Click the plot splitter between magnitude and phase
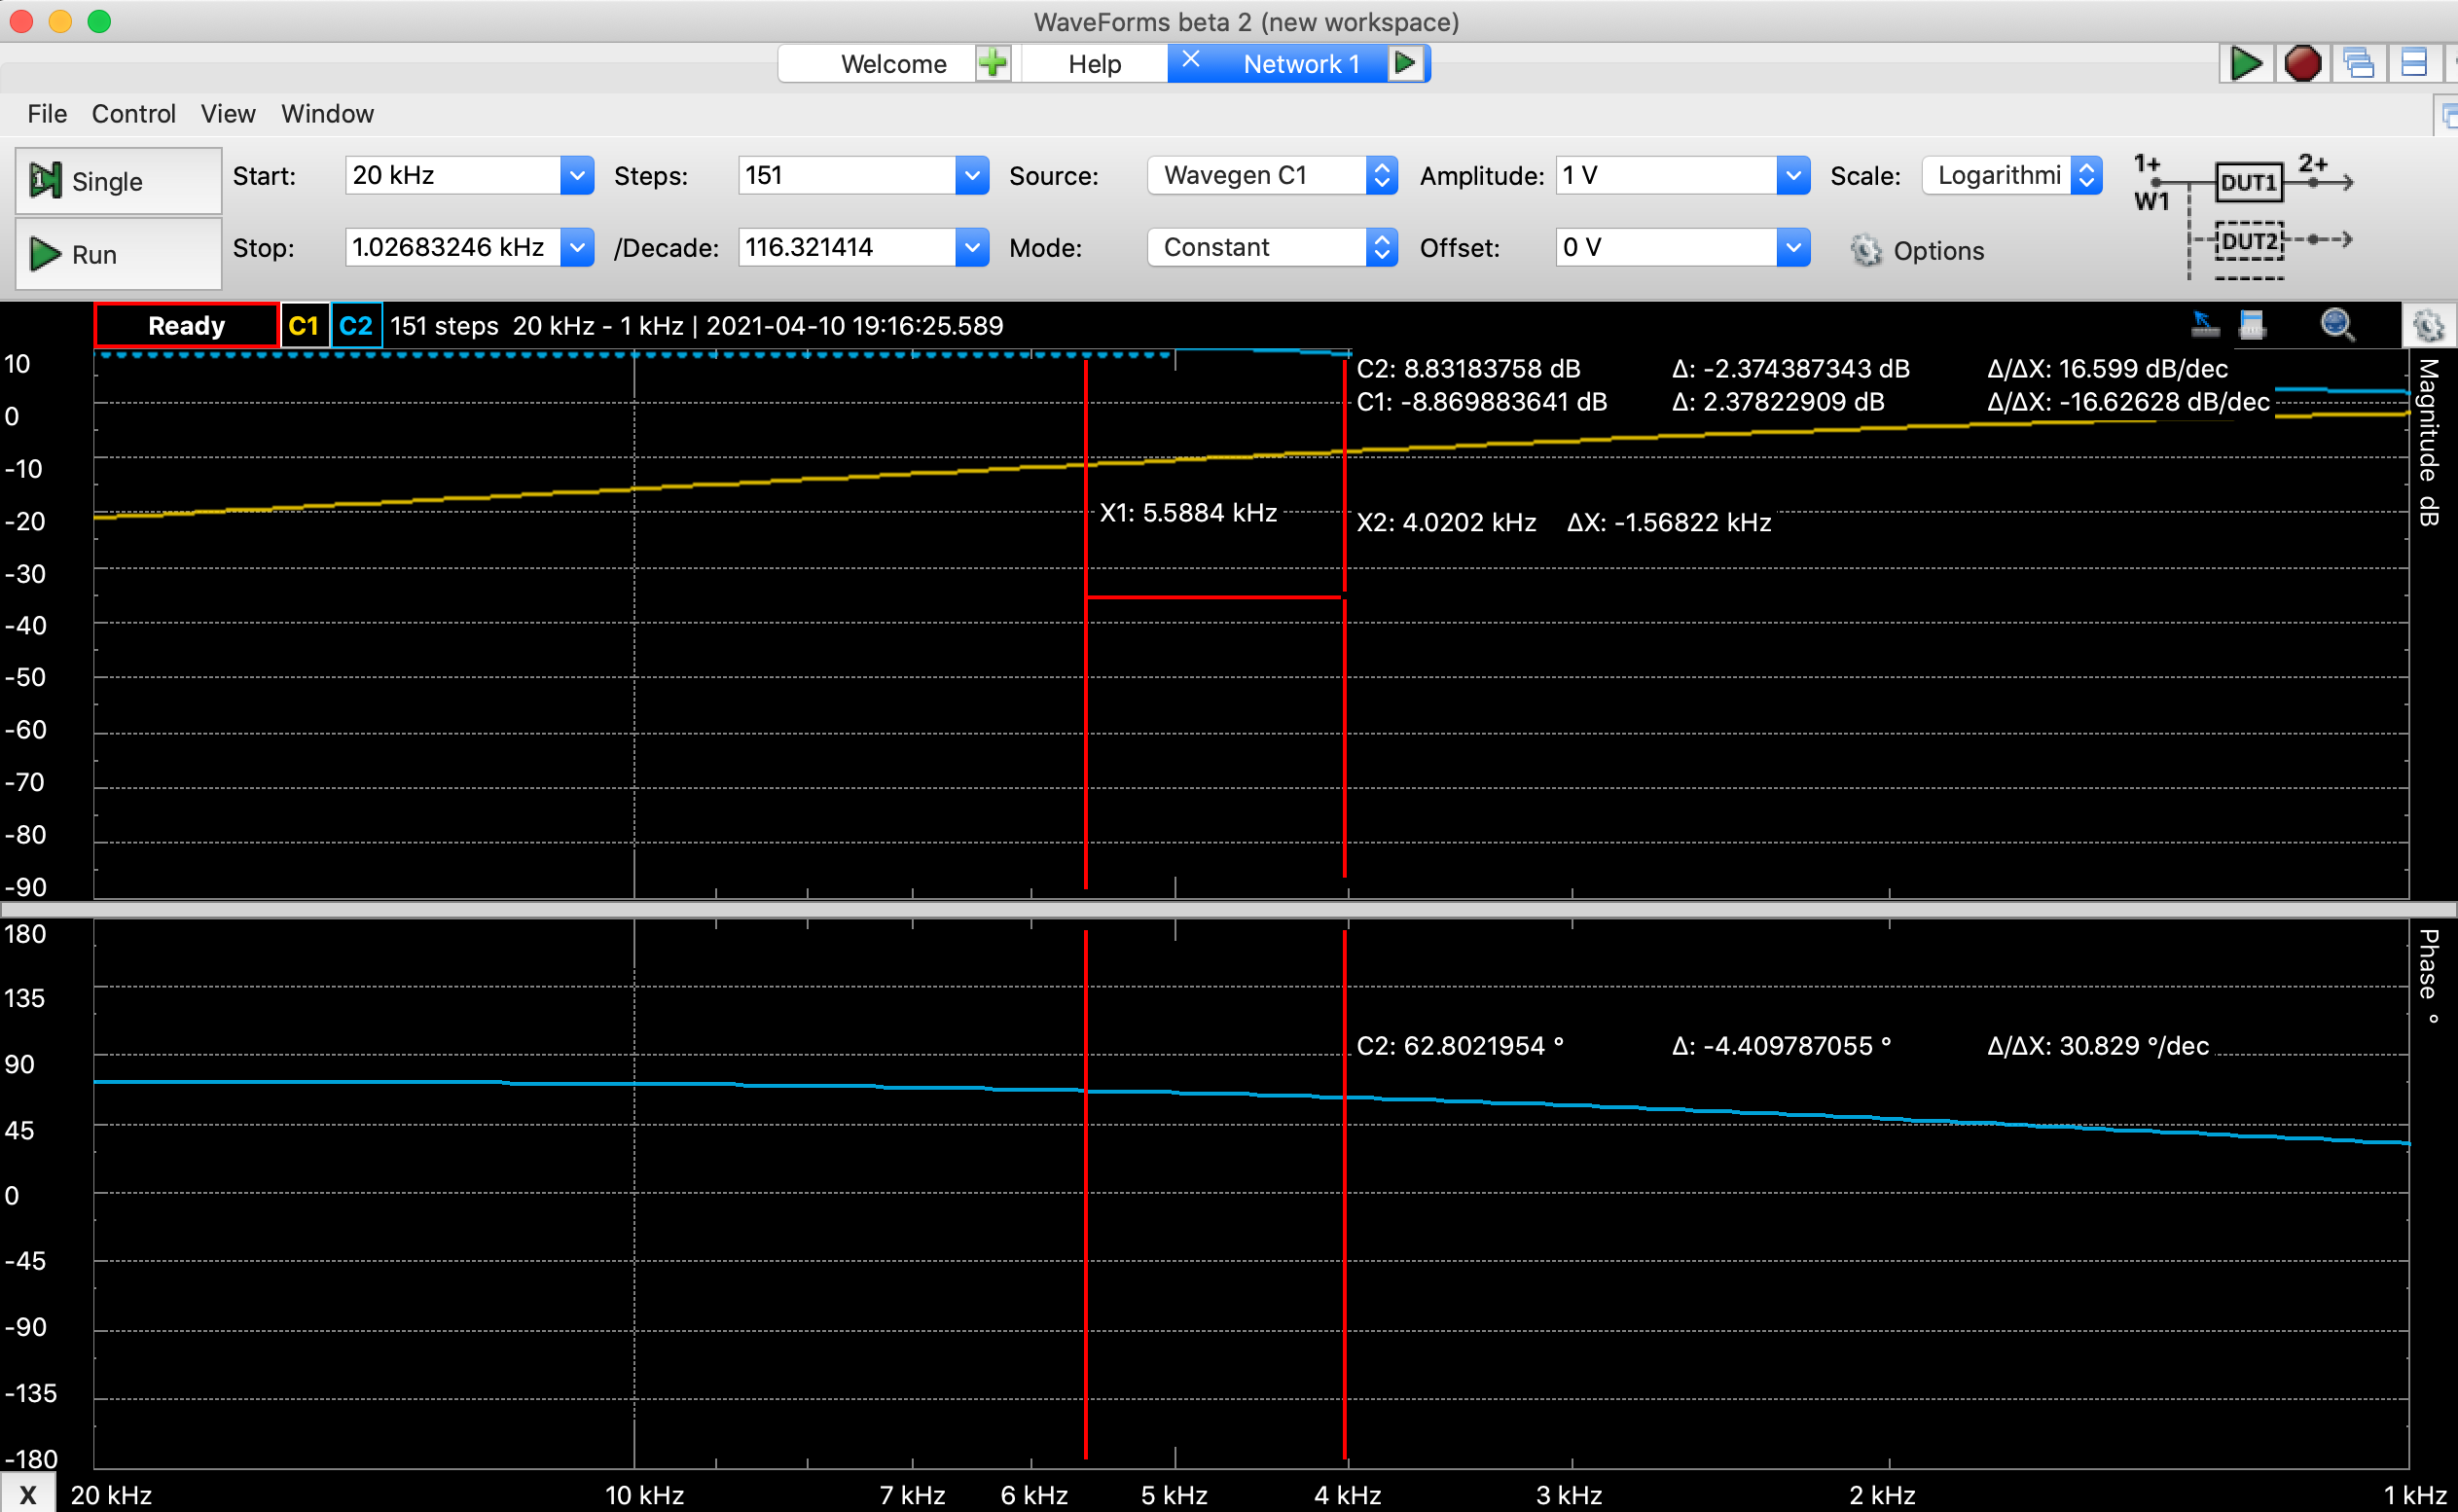 [1229, 910]
